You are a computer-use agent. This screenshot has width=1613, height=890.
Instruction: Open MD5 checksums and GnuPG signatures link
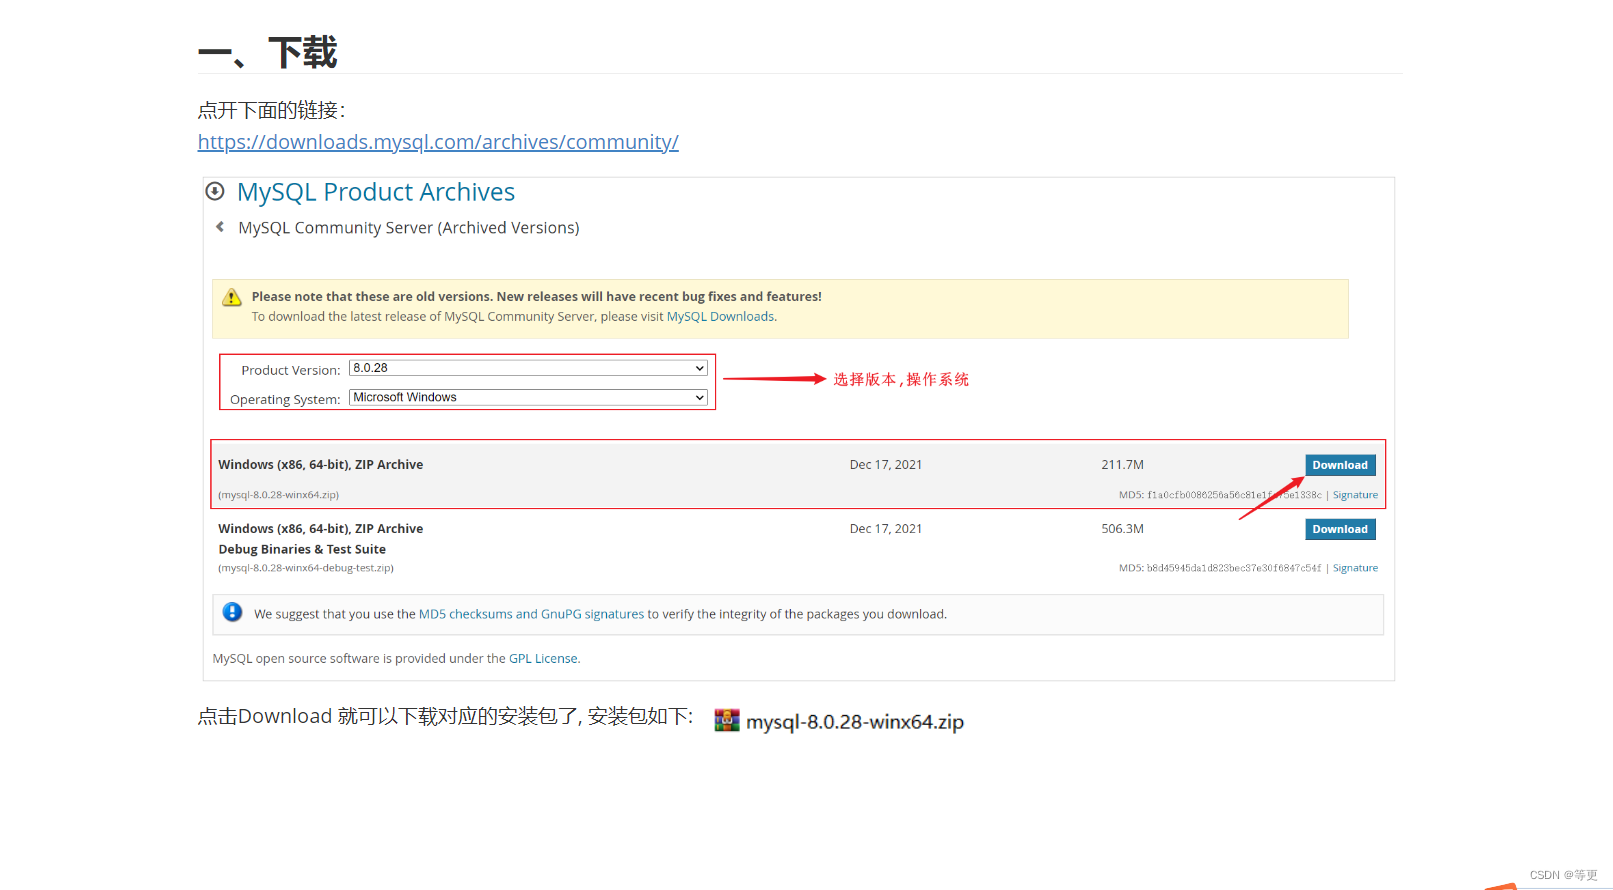(531, 614)
